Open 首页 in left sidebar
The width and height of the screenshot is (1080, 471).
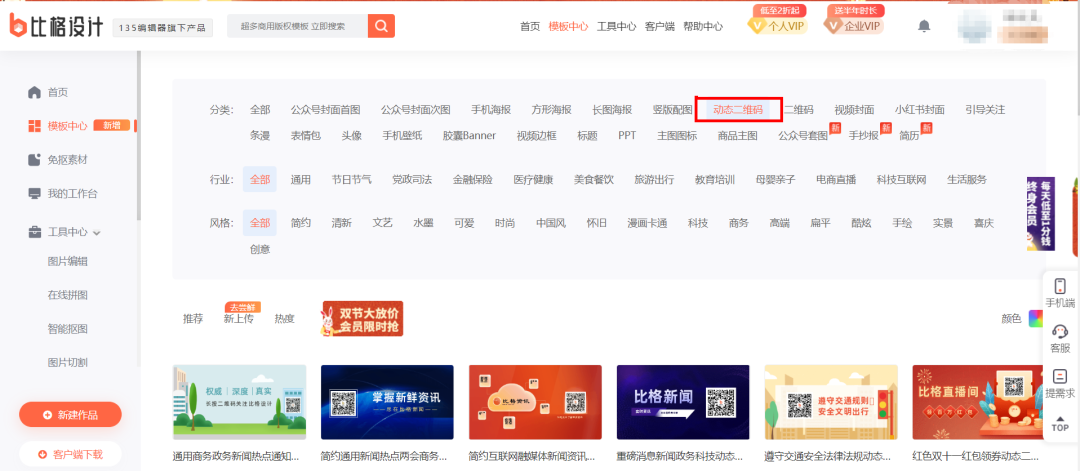pyautogui.click(x=57, y=92)
